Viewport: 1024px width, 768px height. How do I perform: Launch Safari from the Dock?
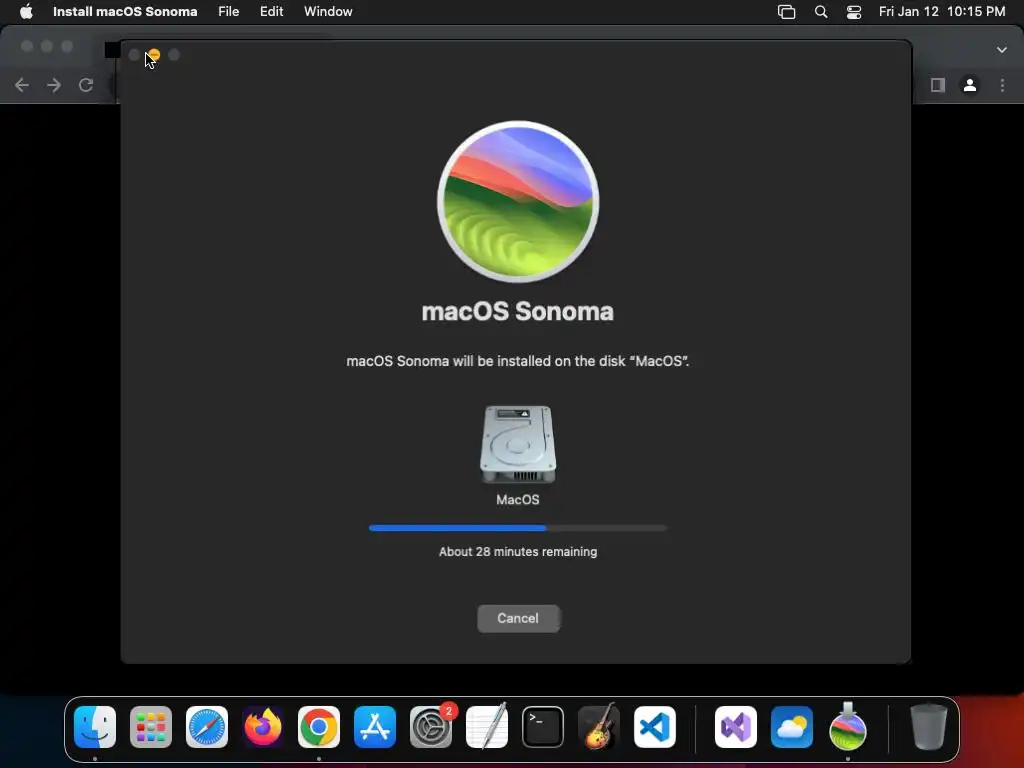pyautogui.click(x=207, y=727)
